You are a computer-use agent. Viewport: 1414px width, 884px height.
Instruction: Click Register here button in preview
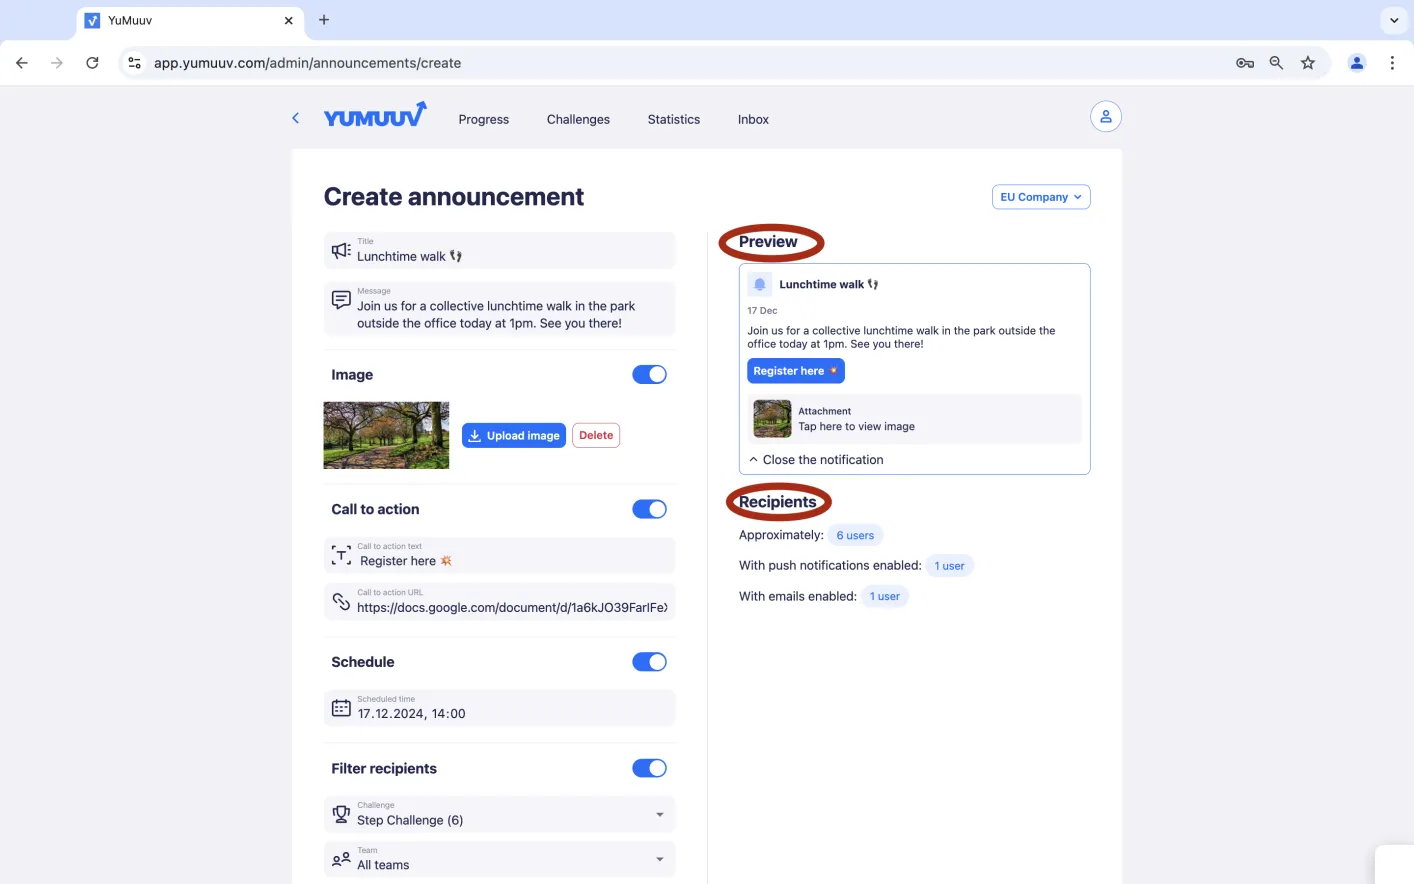click(796, 371)
